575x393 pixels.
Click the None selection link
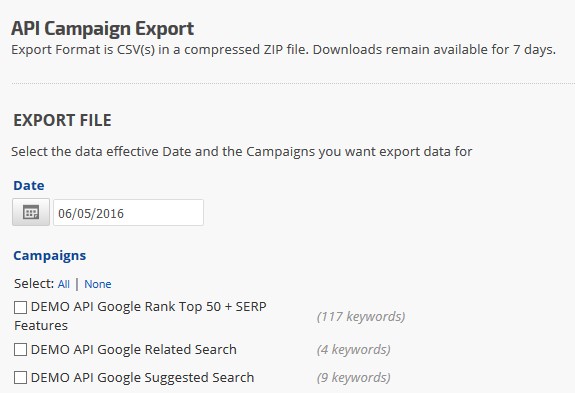tap(98, 284)
